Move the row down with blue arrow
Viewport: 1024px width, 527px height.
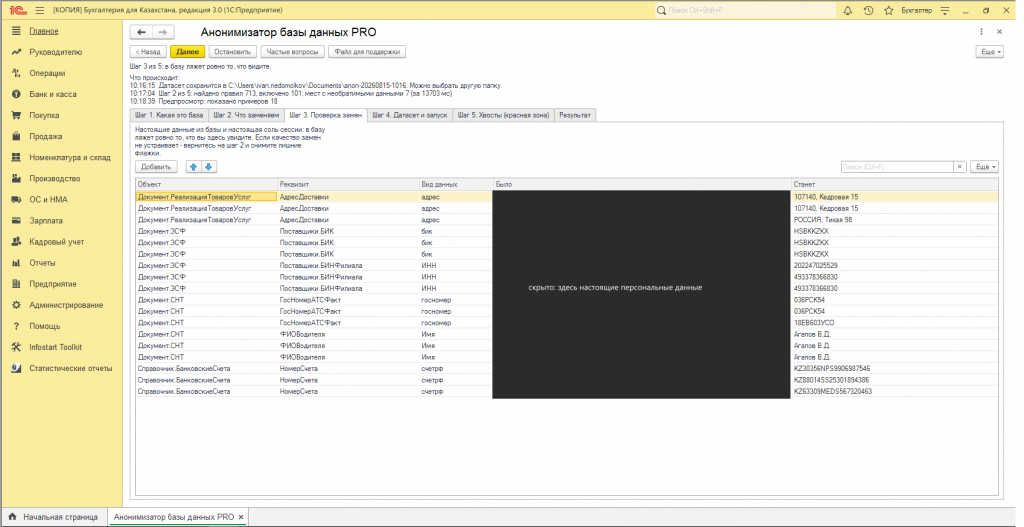(x=208, y=167)
